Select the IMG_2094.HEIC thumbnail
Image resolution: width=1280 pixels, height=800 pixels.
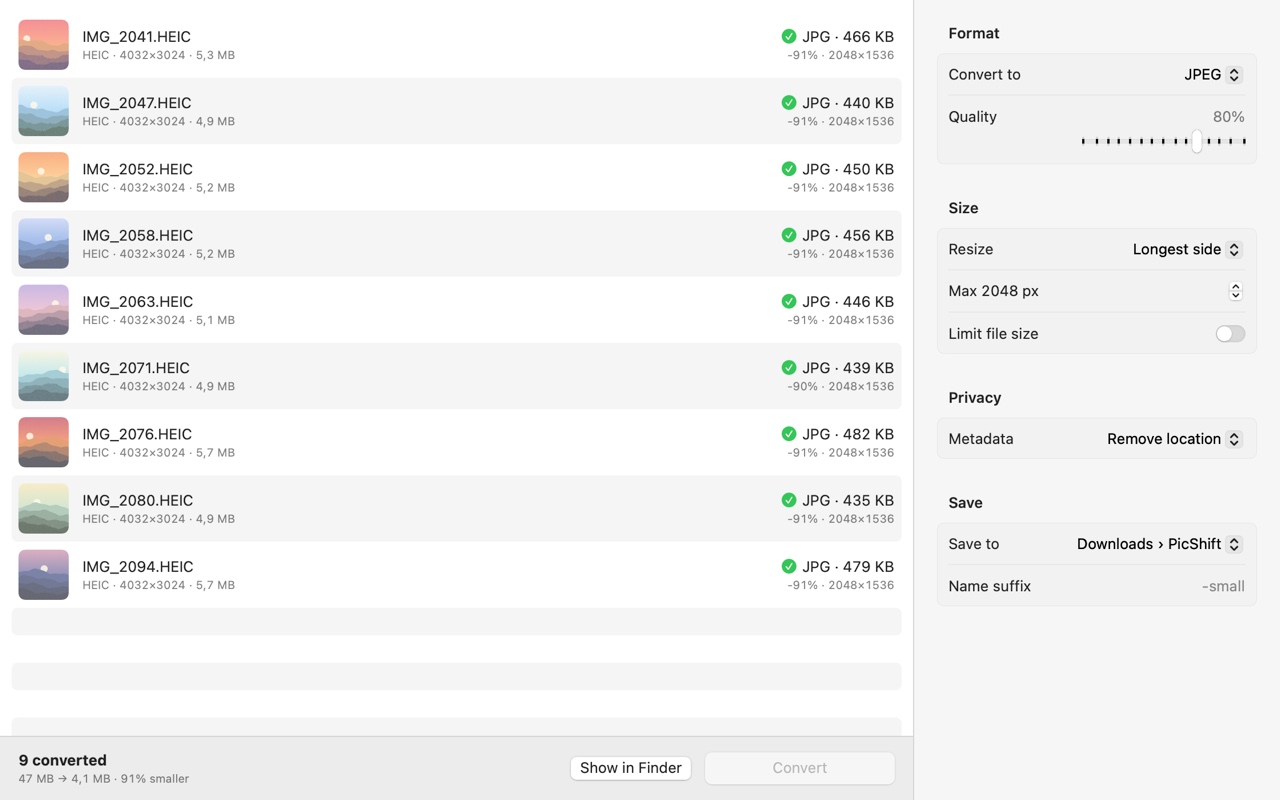click(44, 575)
